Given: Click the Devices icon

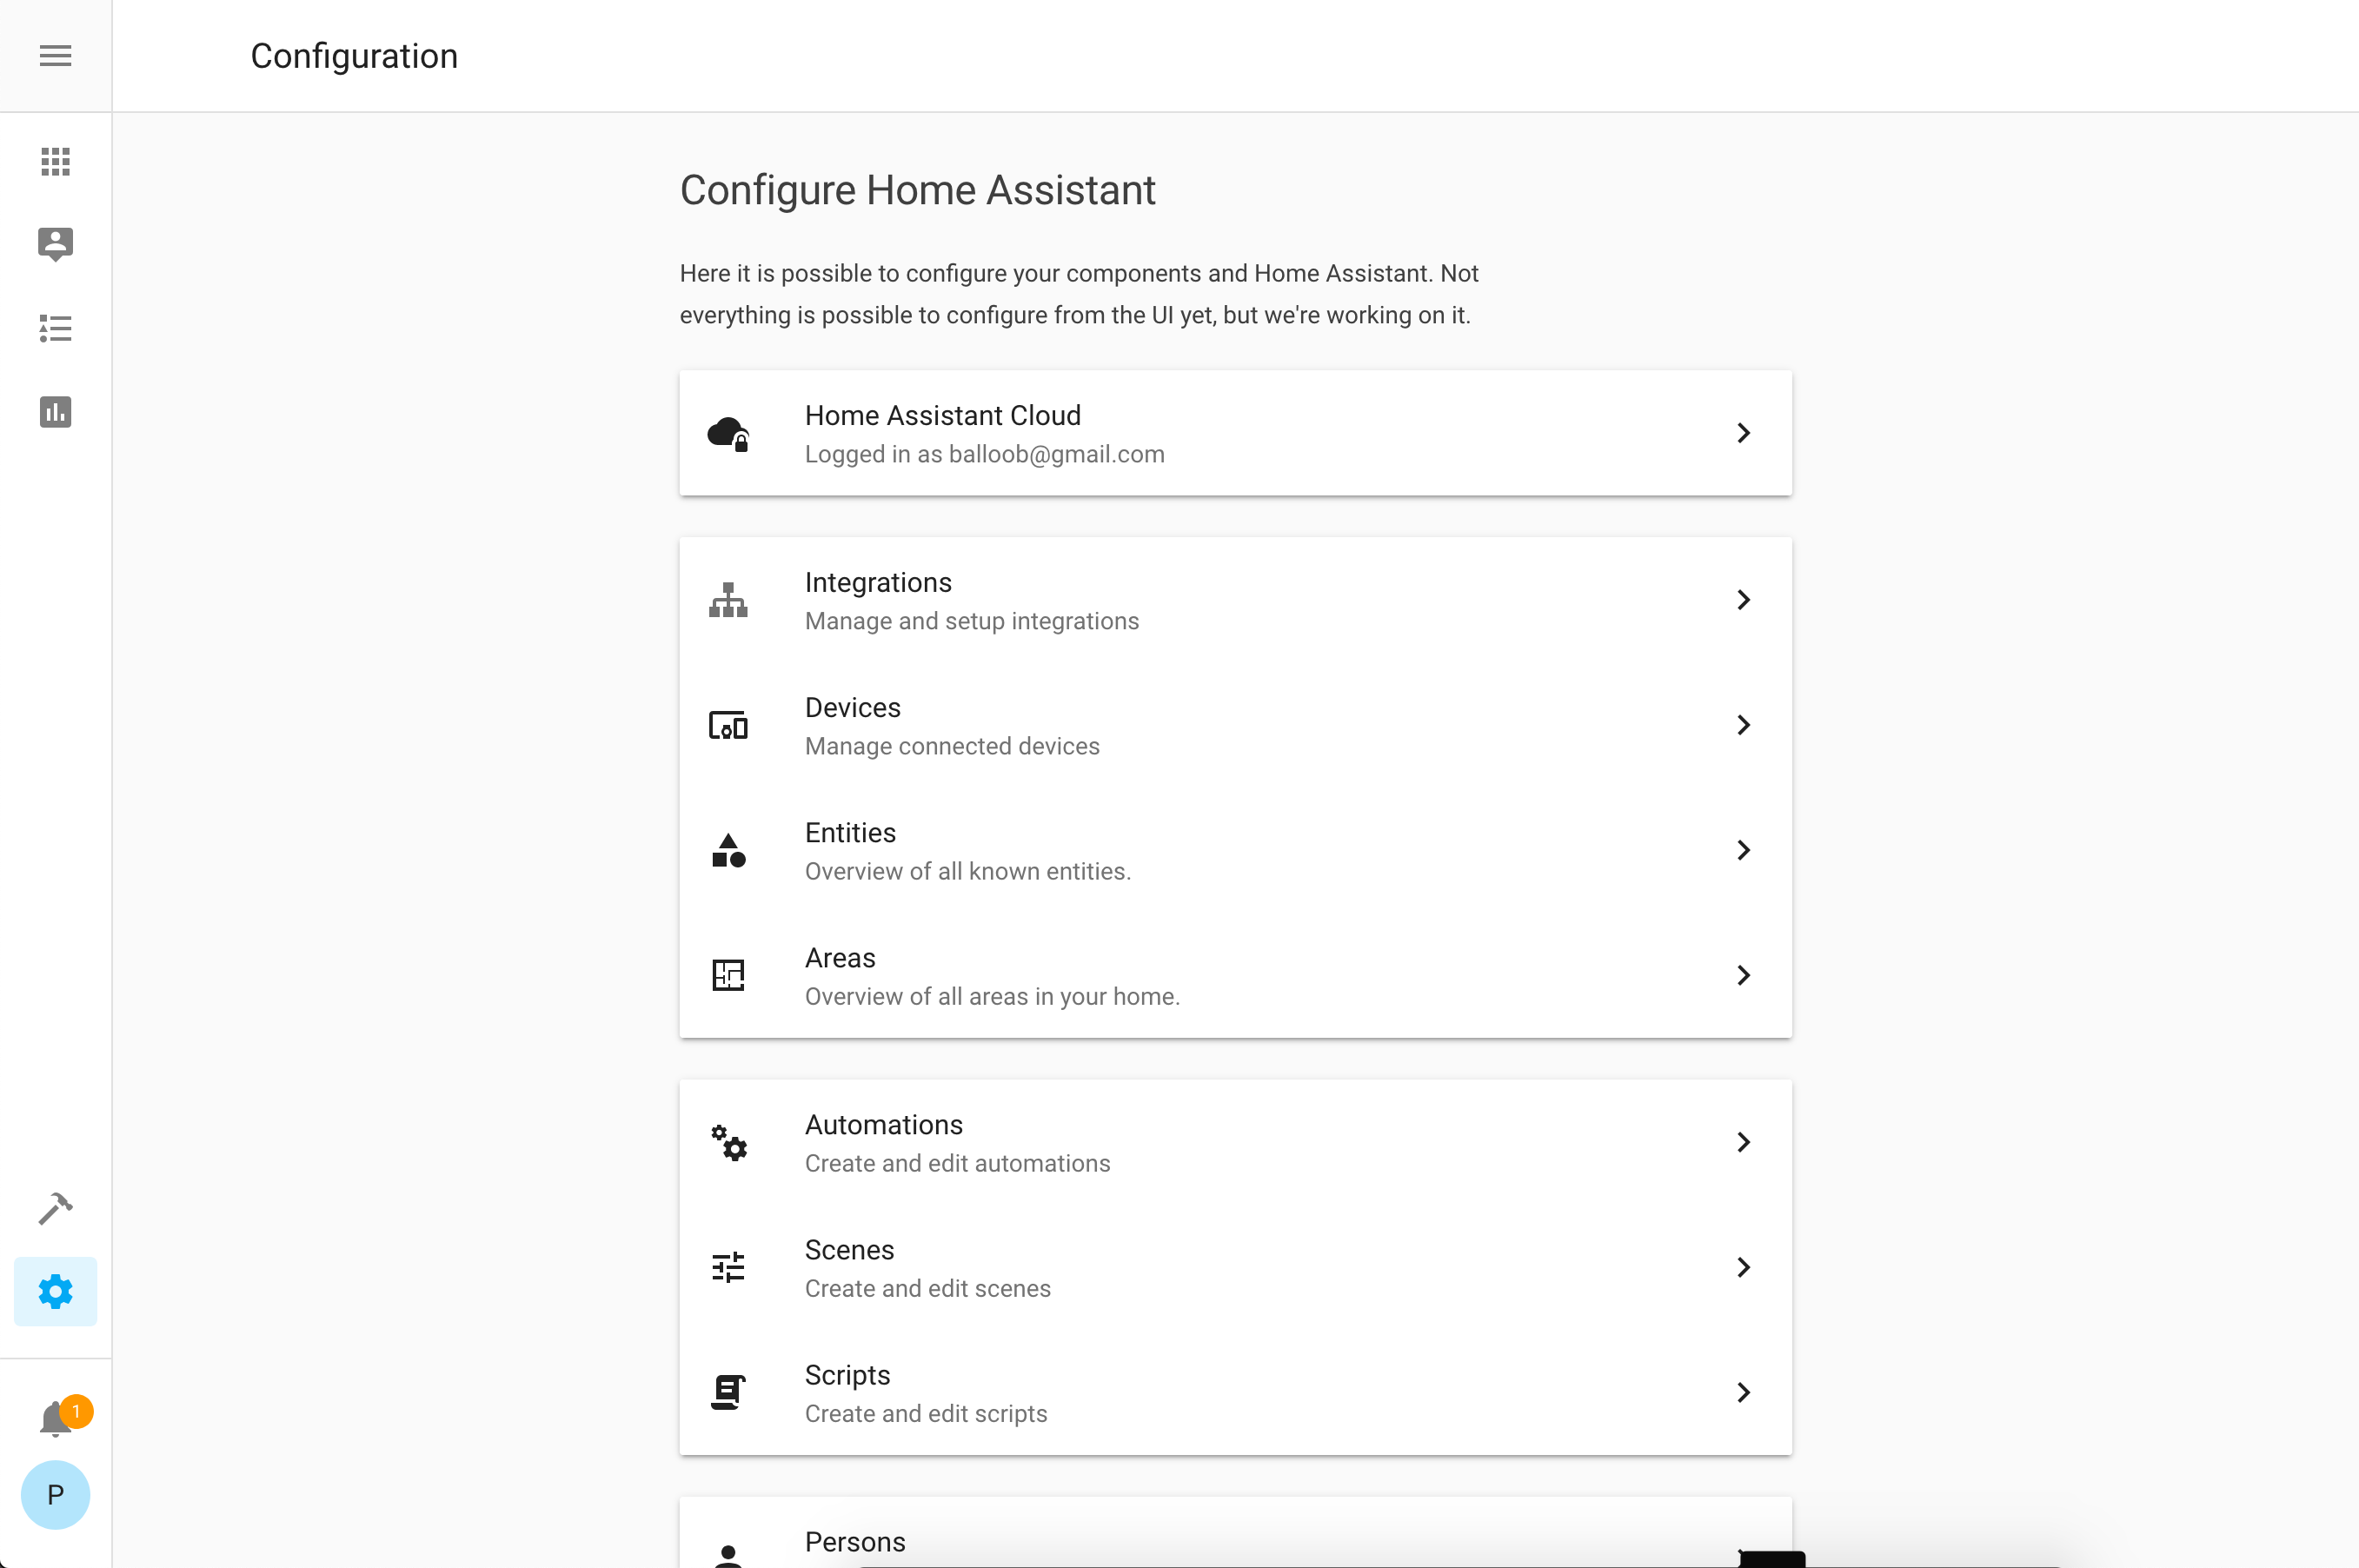Looking at the screenshot, I should 728,725.
